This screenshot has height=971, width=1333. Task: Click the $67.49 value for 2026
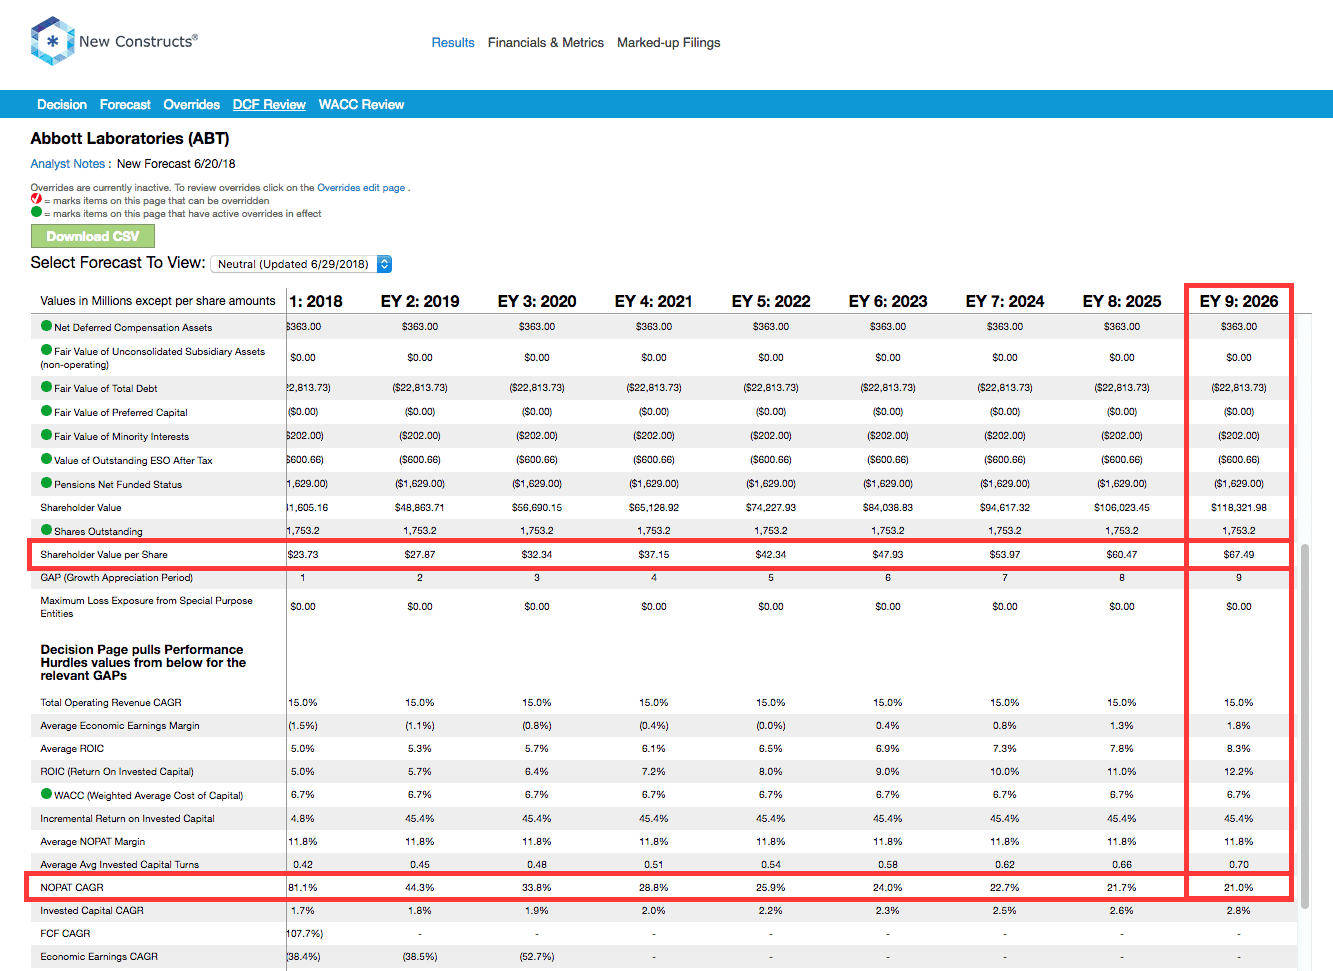coord(1238,554)
